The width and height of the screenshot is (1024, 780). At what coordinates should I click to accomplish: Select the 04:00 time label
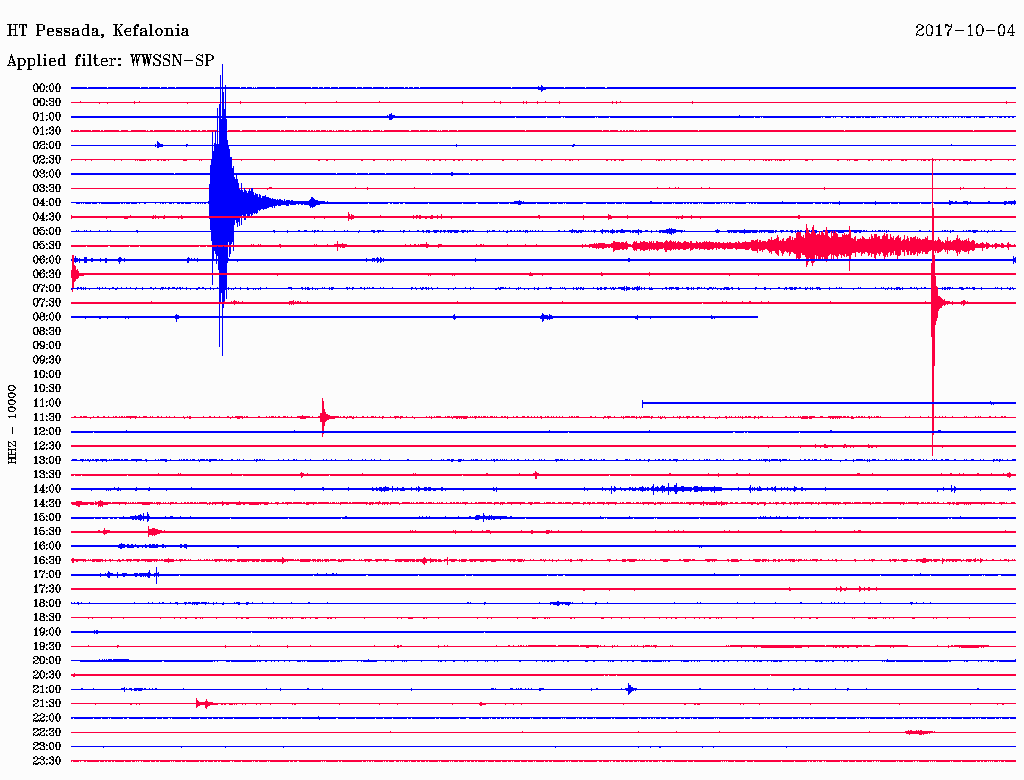47,203
